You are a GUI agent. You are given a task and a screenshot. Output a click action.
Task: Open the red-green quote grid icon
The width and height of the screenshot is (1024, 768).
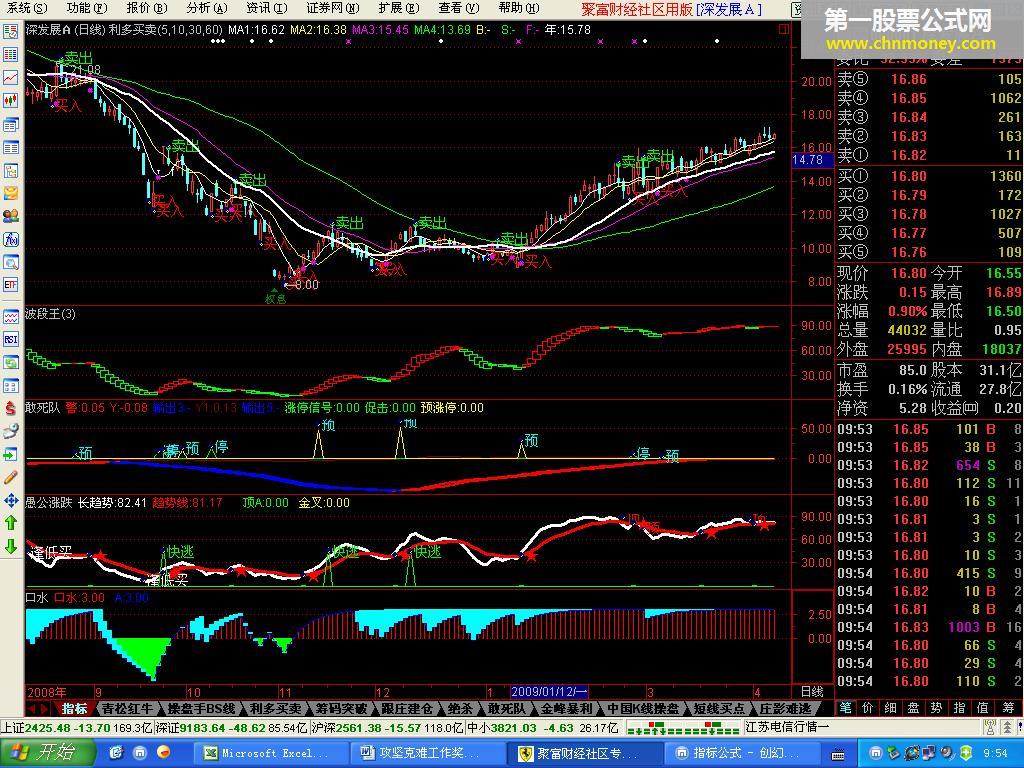point(10,55)
